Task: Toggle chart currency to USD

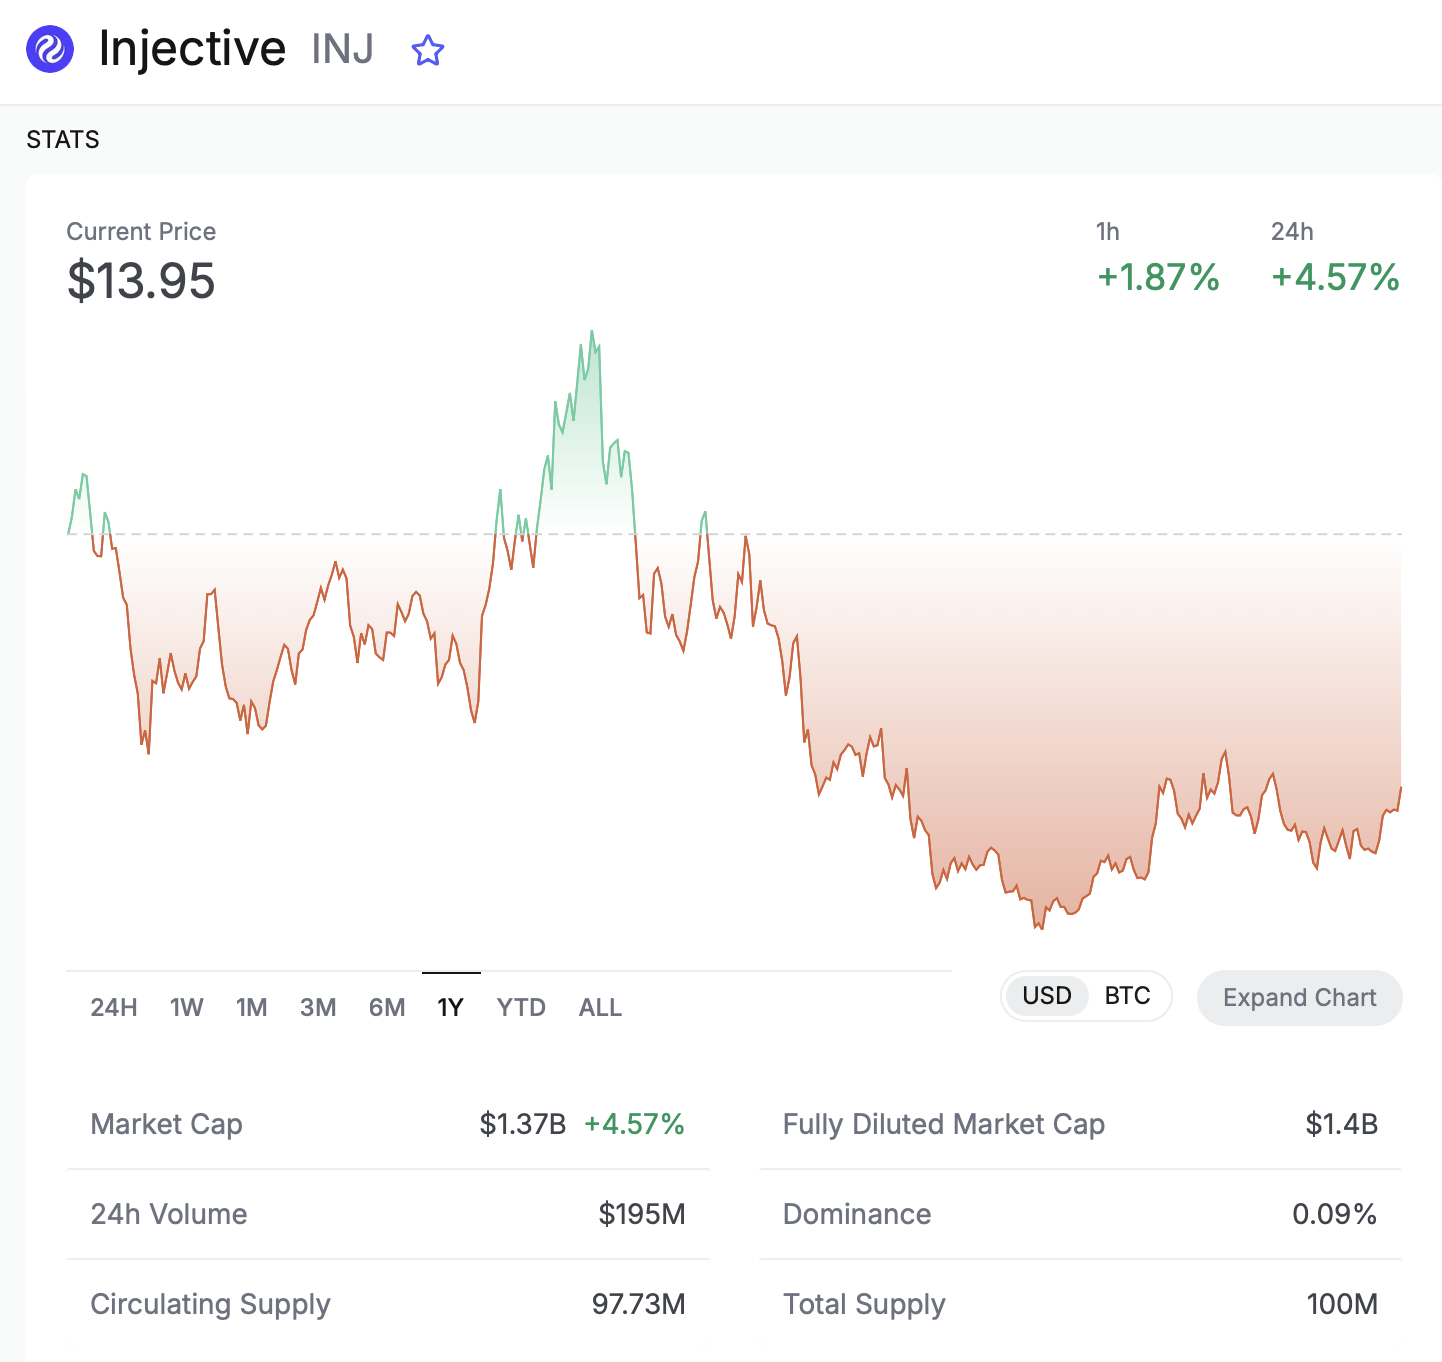Action: point(1047,996)
